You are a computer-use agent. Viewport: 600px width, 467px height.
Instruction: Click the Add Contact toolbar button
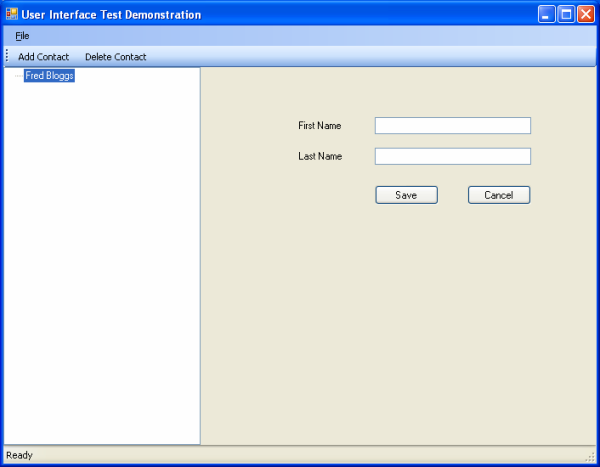[x=44, y=57]
